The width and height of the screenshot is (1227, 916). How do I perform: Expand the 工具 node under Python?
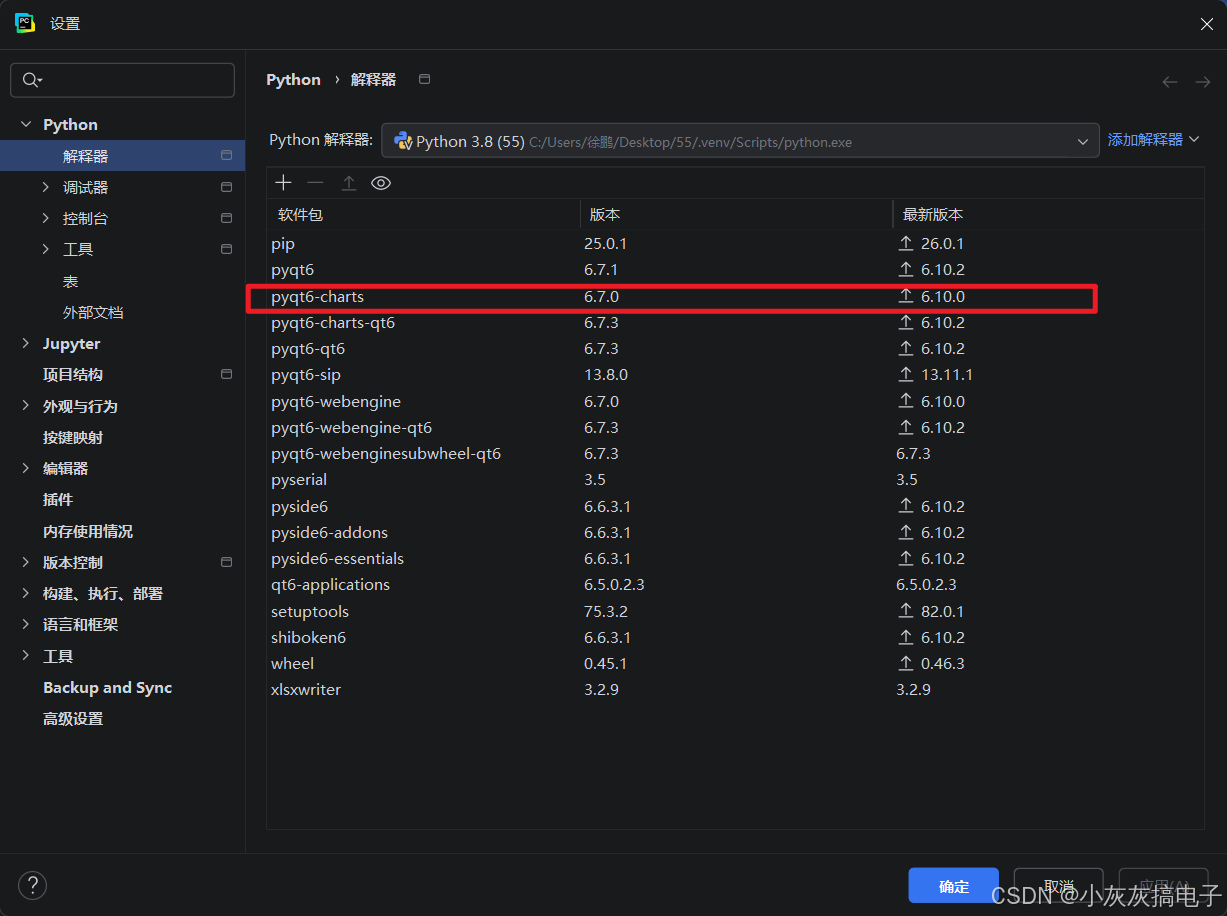[x=46, y=249]
